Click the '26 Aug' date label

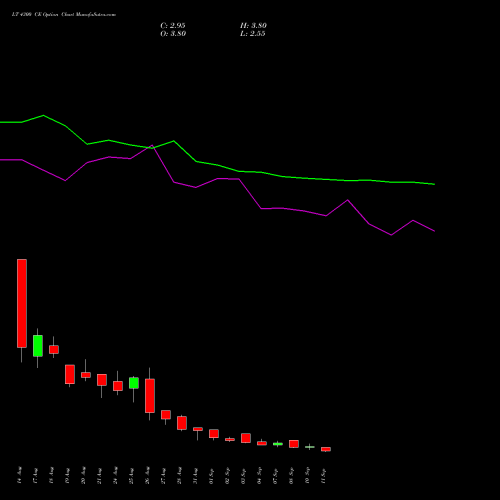pyautogui.click(x=147, y=475)
